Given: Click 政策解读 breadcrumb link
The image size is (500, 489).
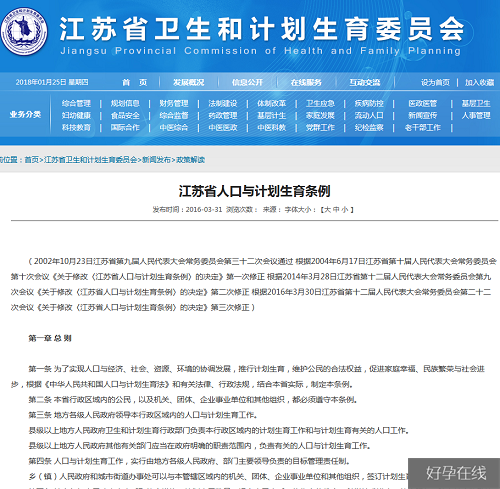Looking at the screenshot, I should [190, 160].
